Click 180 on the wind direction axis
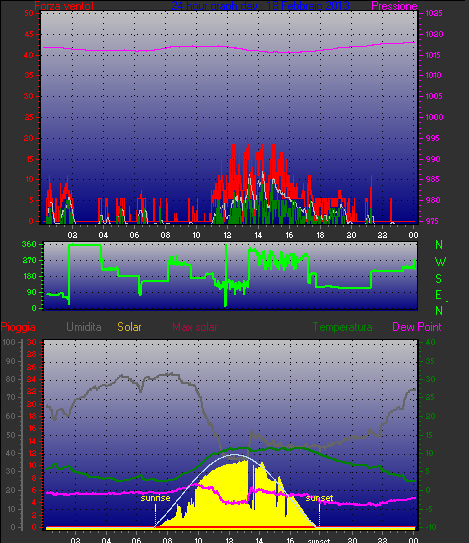The width and height of the screenshot is (469, 543). pyautogui.click(x=29, y=276)
